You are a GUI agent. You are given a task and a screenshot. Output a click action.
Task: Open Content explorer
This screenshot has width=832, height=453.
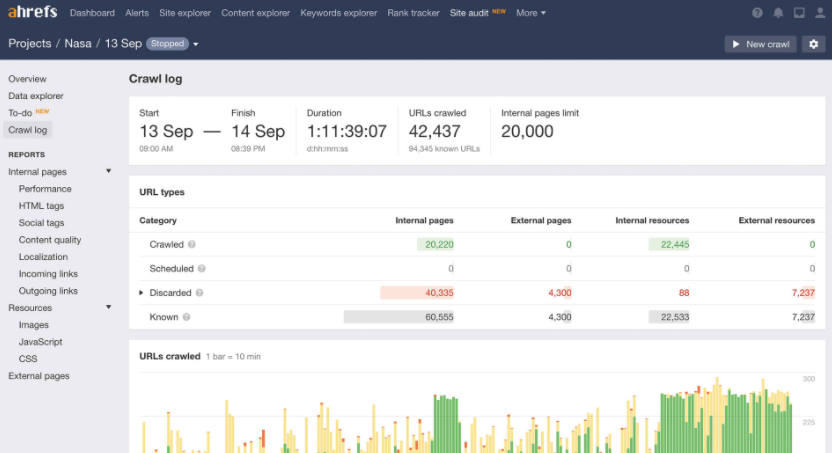tap(256, 13)
